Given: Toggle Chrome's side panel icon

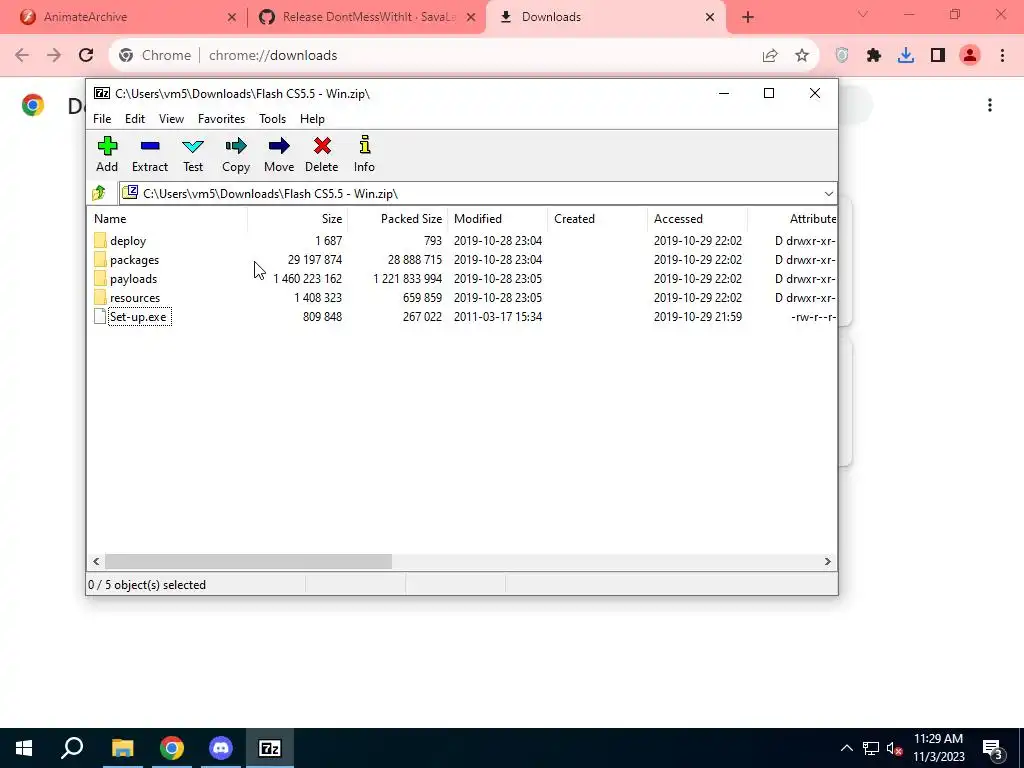Looking at the screenshot, I should click(938, 56).
